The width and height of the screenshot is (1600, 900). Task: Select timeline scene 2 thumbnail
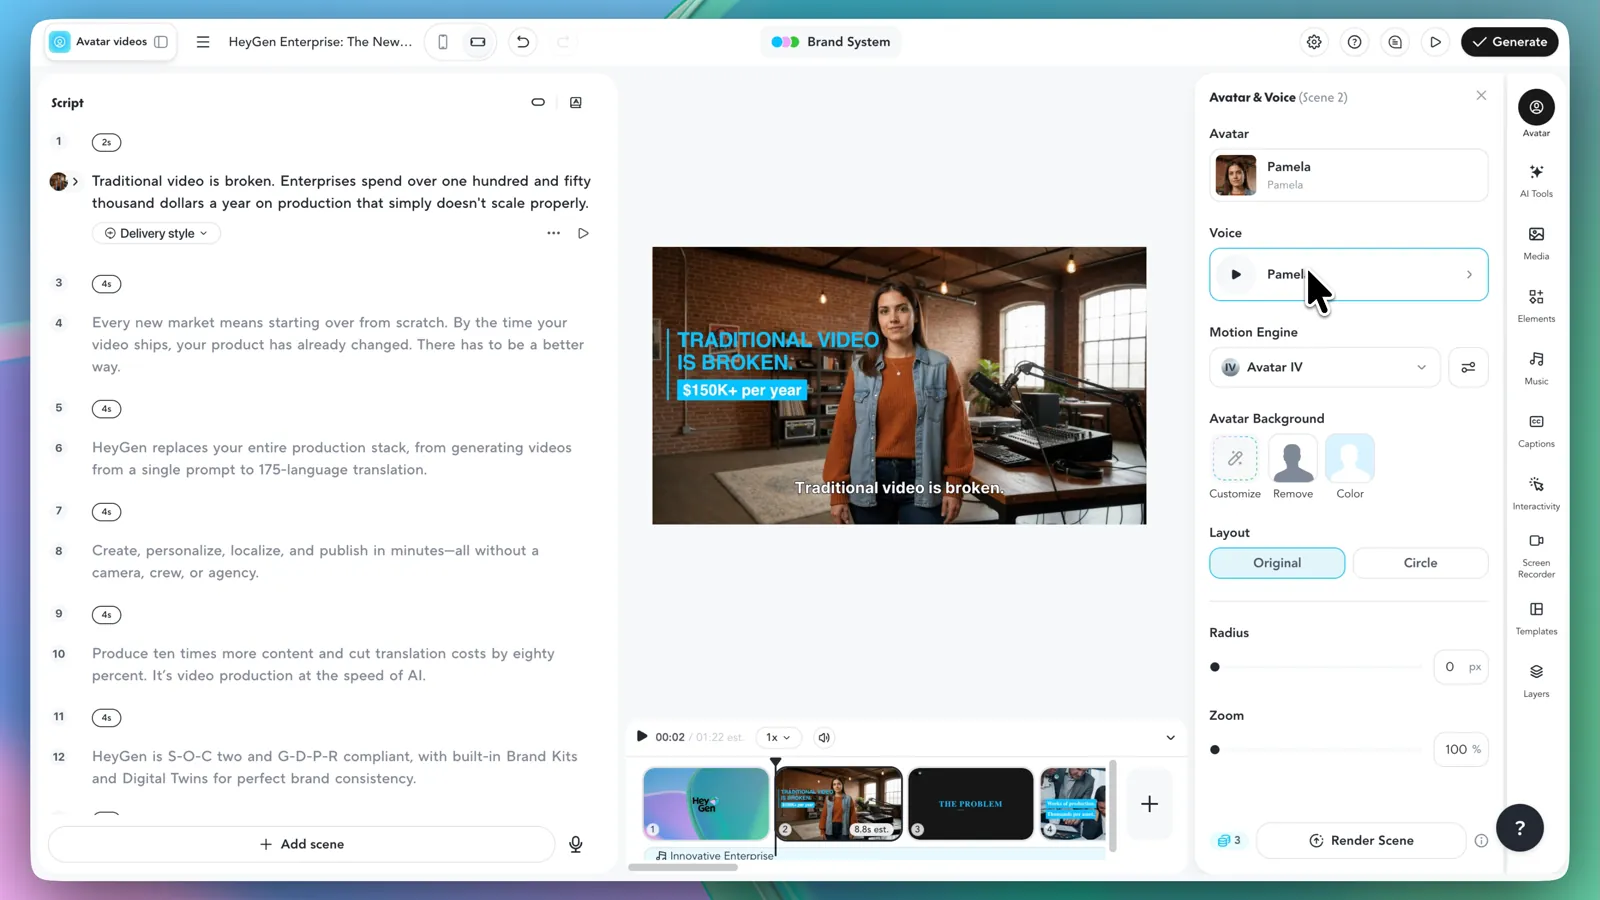pos(838,804)
